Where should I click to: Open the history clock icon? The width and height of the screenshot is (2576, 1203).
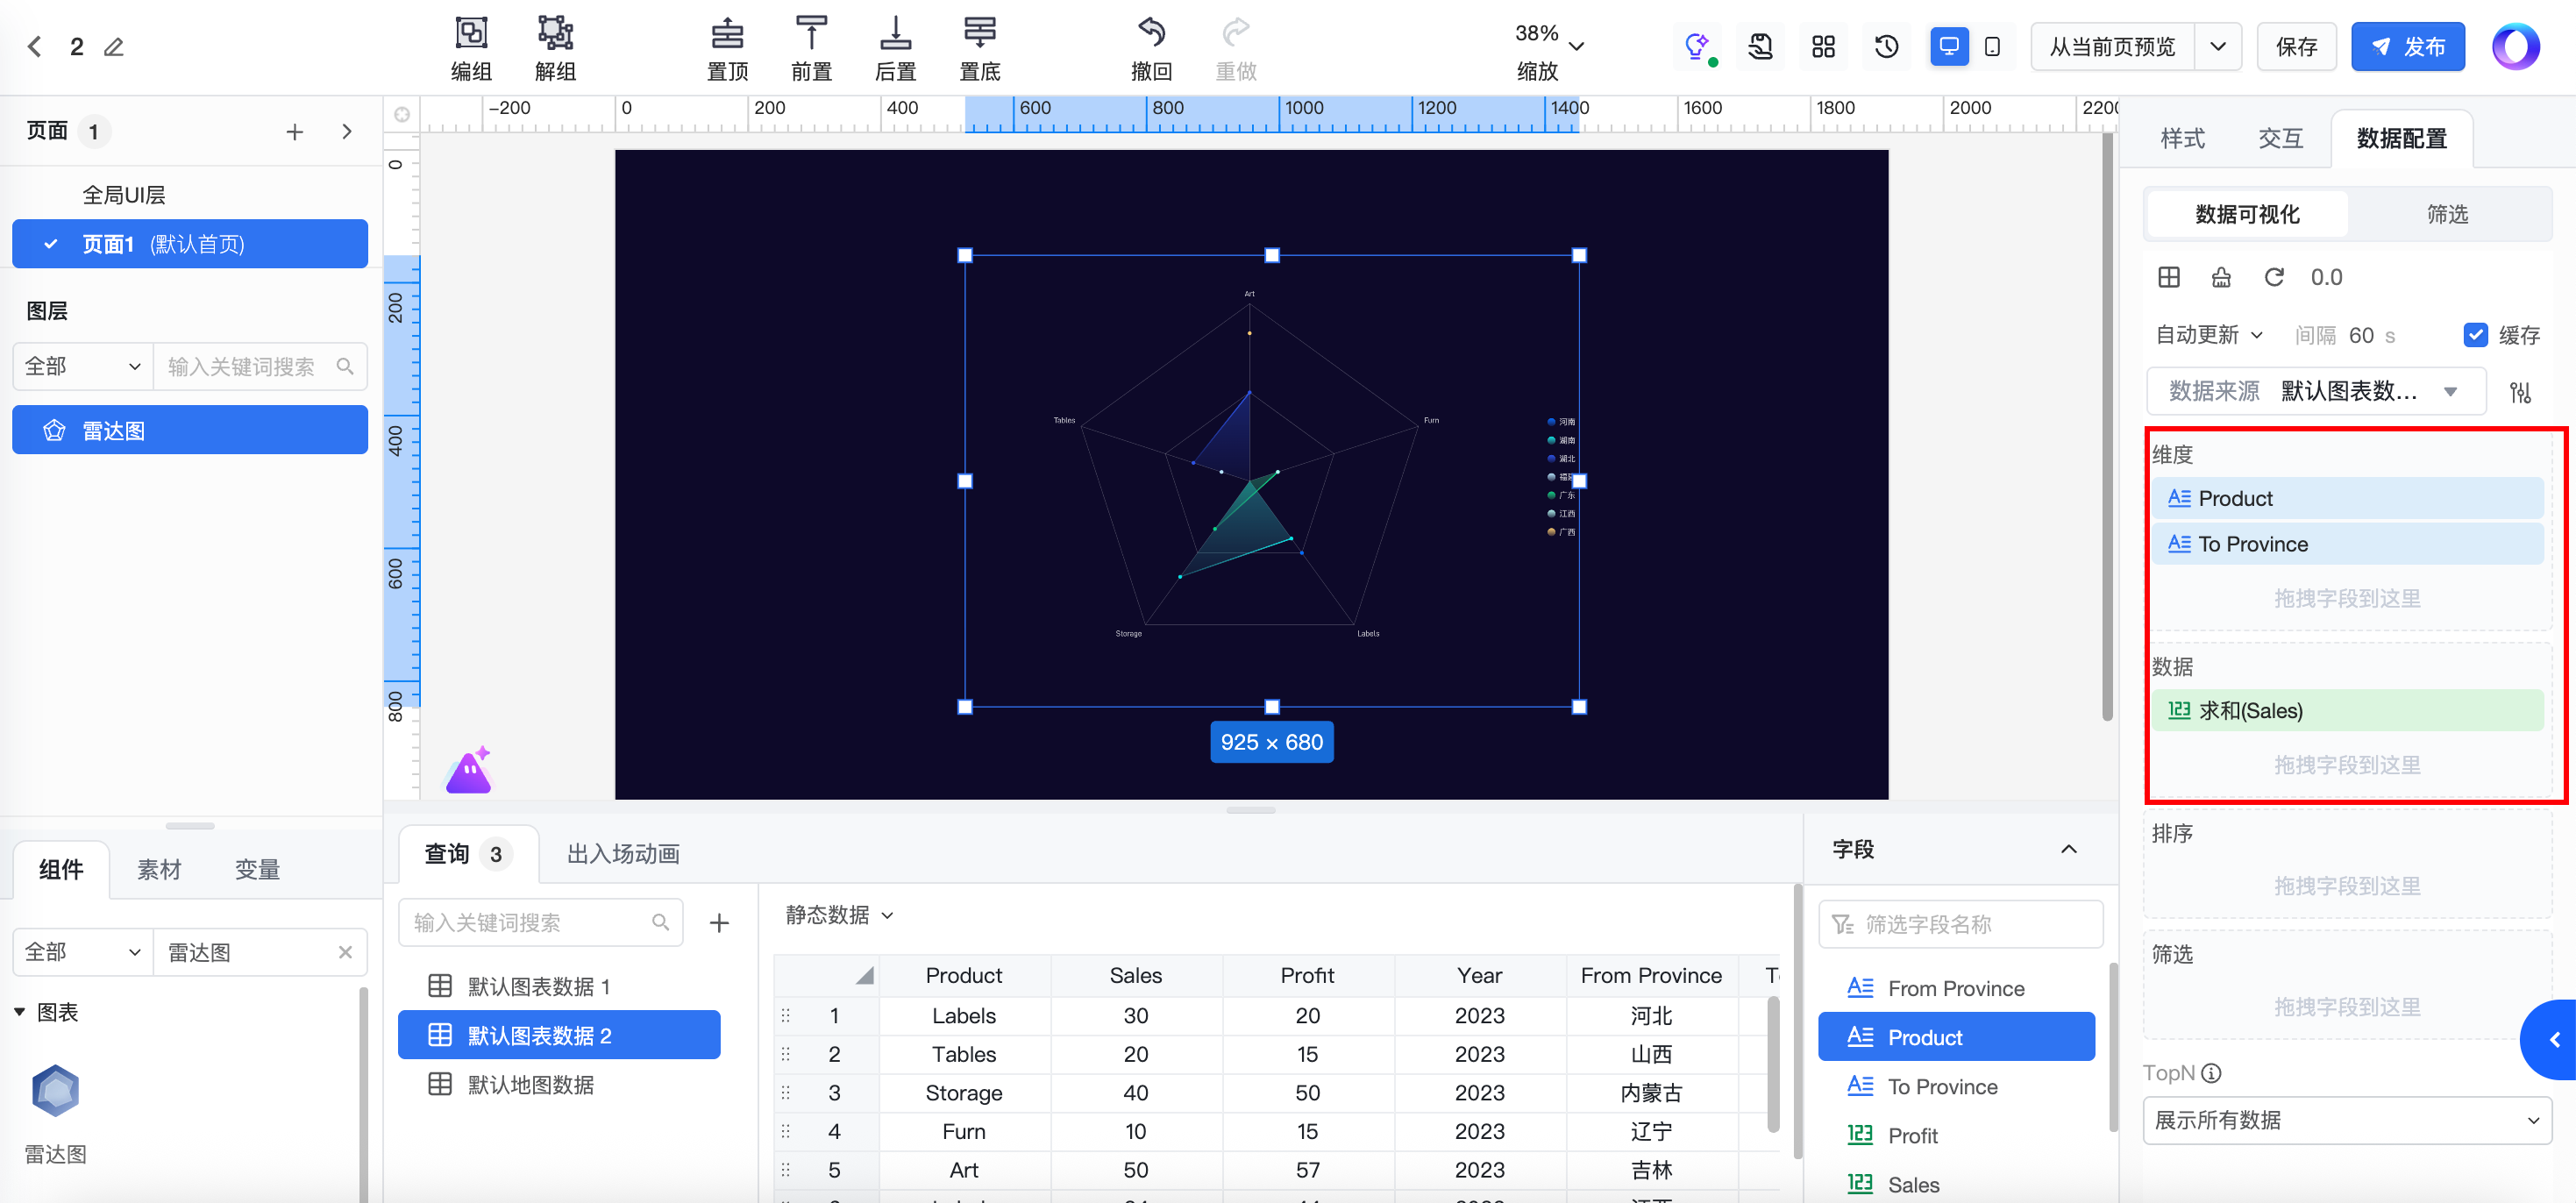pyautogui.click(x=1886, y=47)
